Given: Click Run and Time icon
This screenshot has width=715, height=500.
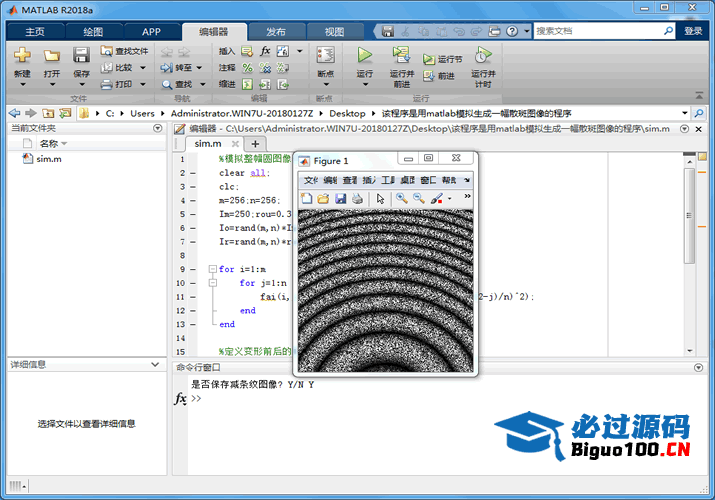Looking at the screenshot, I should point(483,55).
